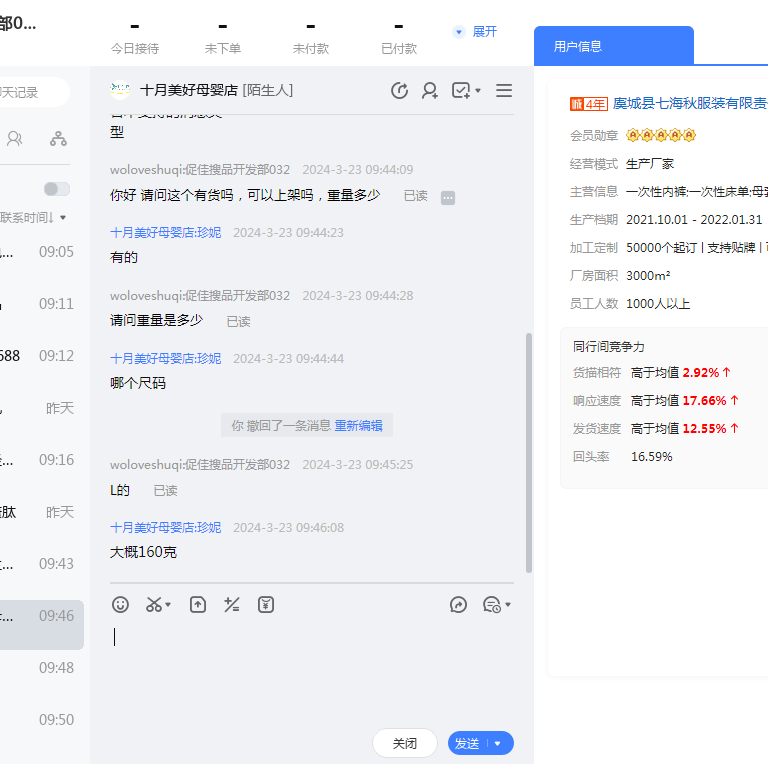768x764 pixels.
Task: Open the plus-slash calculator icon
Action: 232,604
